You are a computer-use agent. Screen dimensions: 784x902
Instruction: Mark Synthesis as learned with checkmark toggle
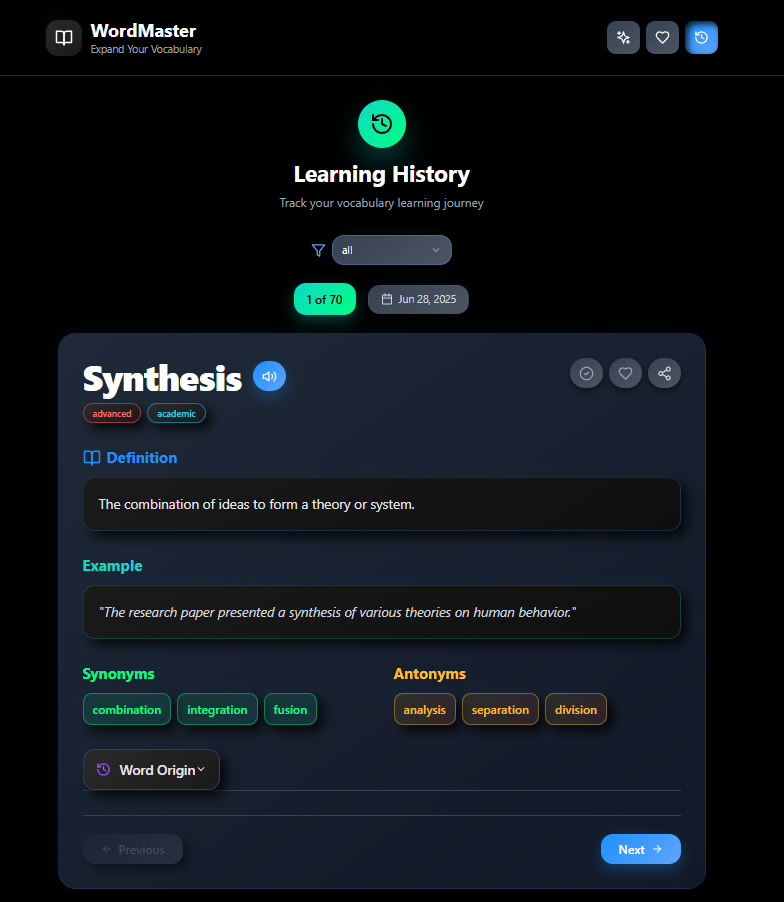click(586, 373)
